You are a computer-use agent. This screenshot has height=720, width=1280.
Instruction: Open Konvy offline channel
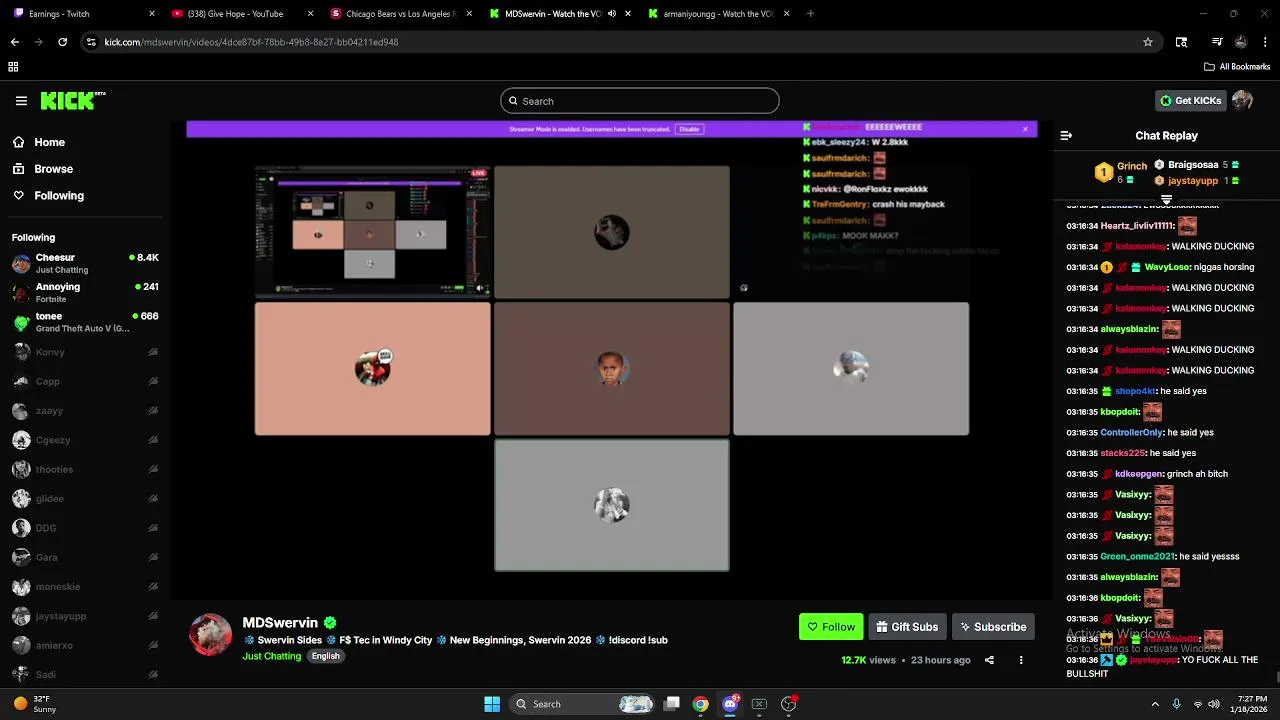(x=85, y=352)
